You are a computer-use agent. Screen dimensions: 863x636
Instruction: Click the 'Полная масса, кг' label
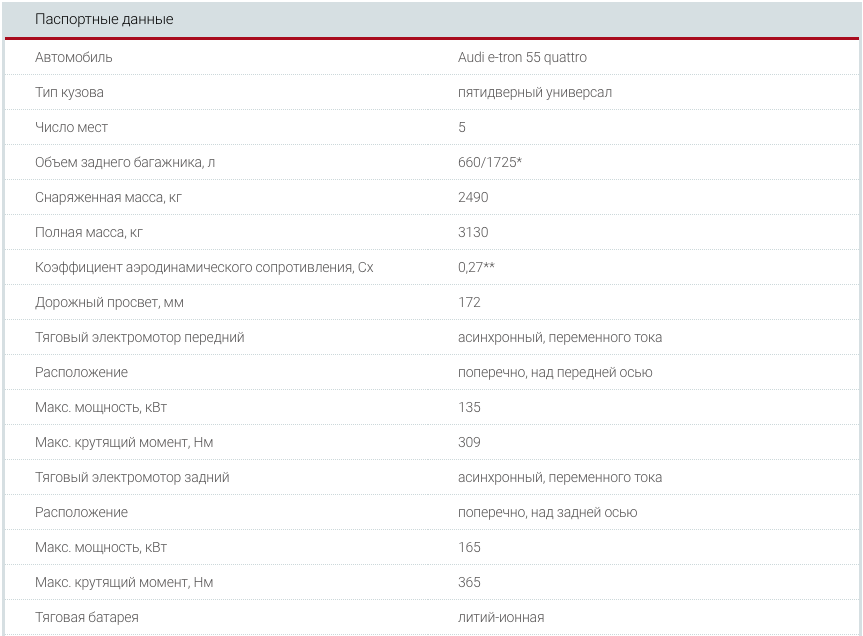click(x=89, y=232)
